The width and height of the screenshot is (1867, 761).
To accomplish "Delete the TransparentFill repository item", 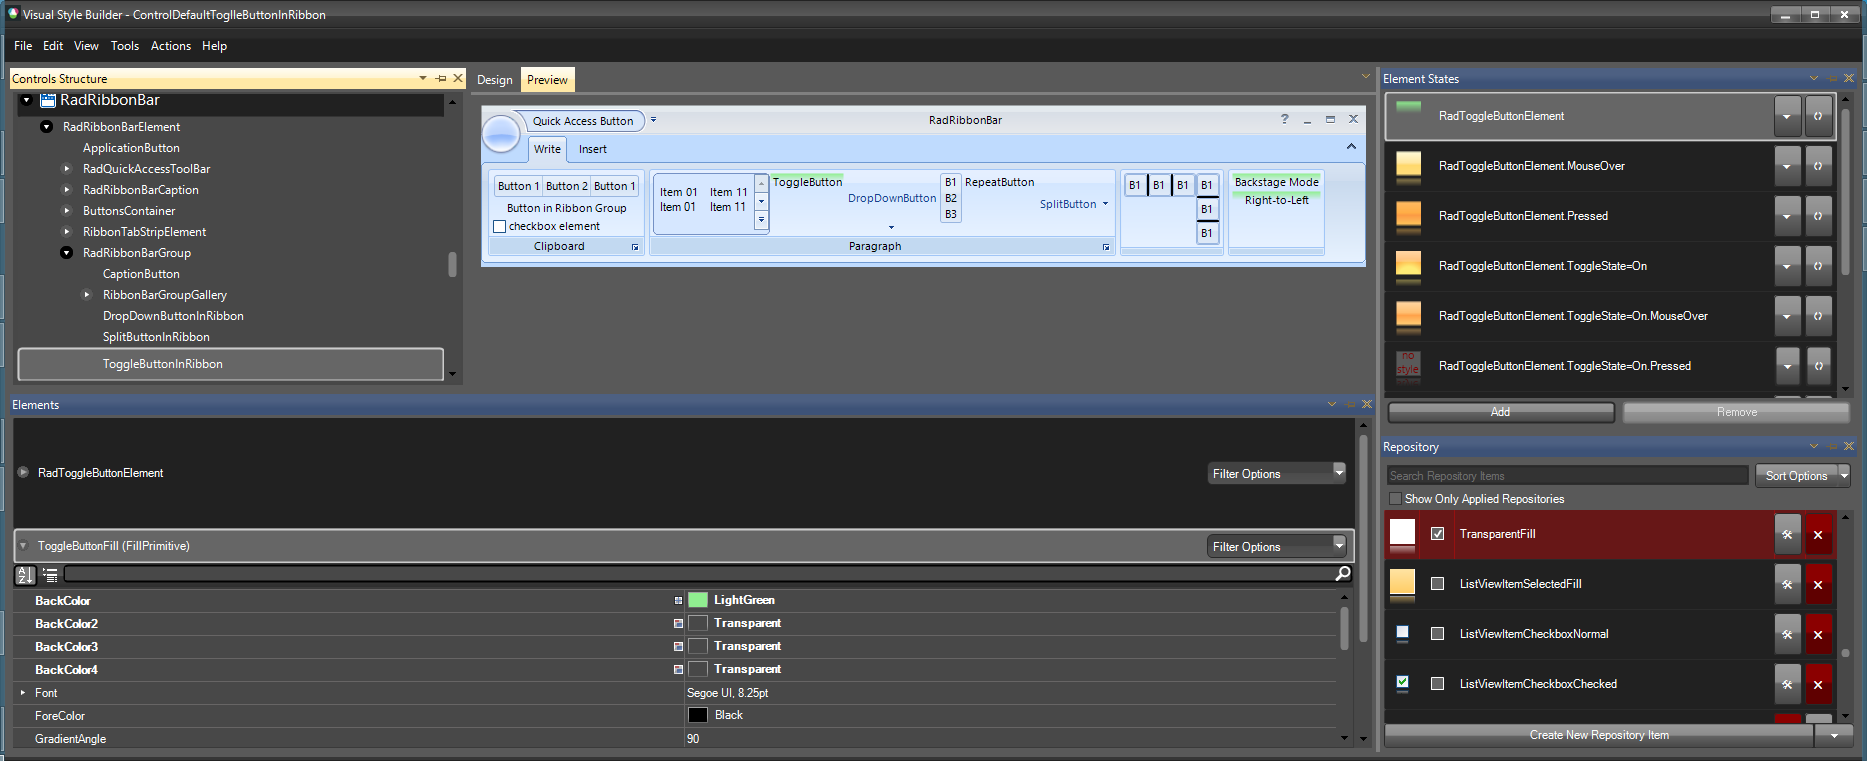I will (x=1818, y=534).
